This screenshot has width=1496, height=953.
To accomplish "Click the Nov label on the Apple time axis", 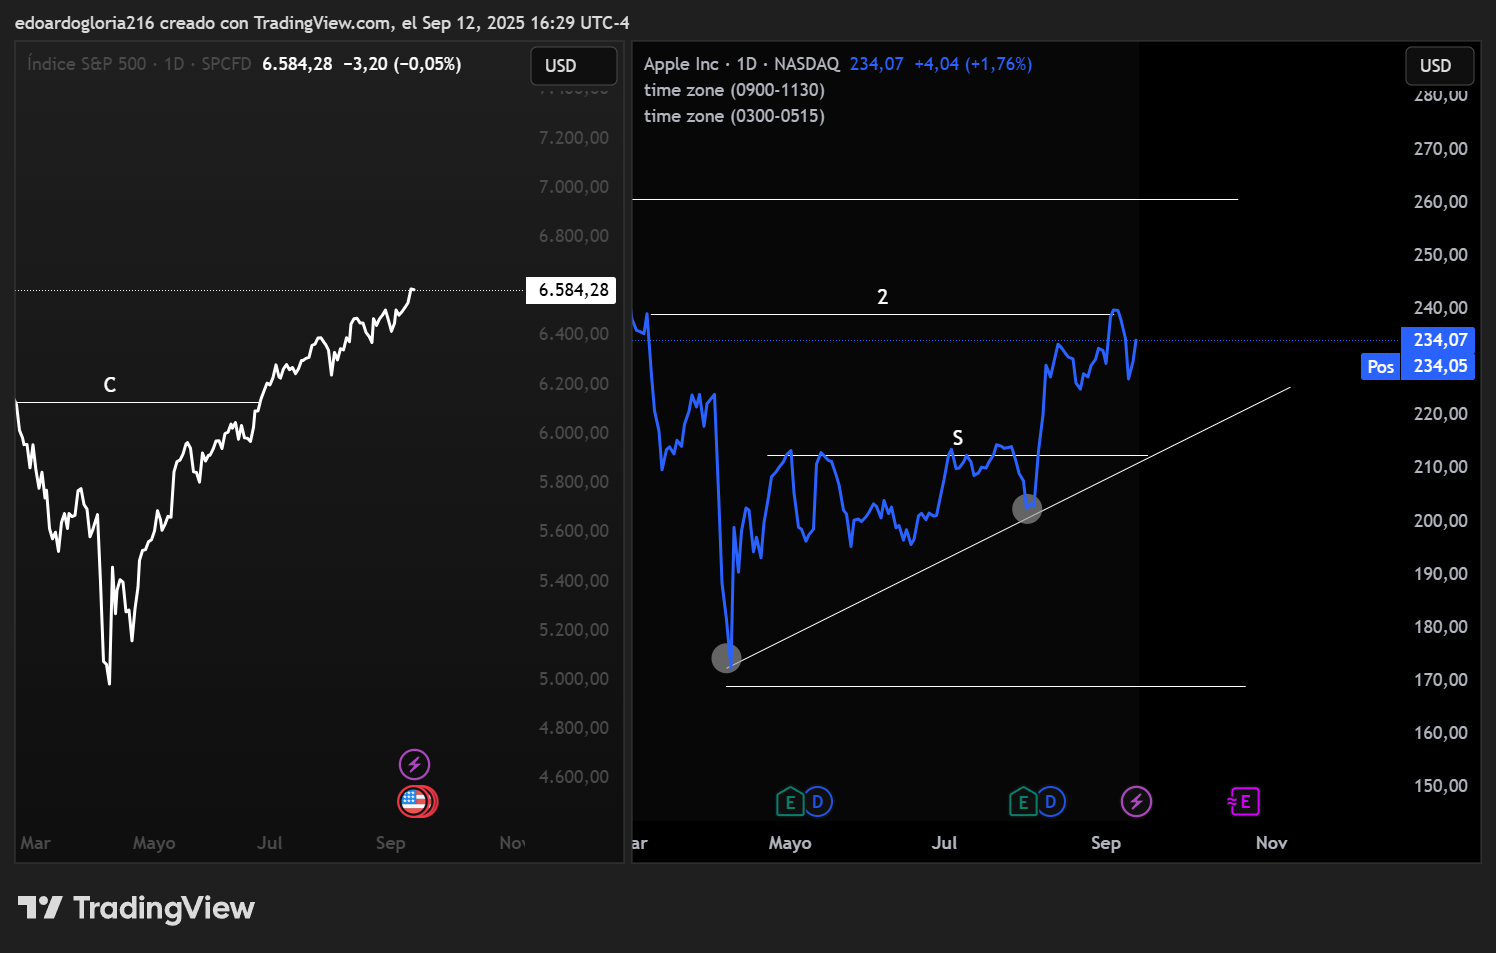I will tap(1271, 843).
